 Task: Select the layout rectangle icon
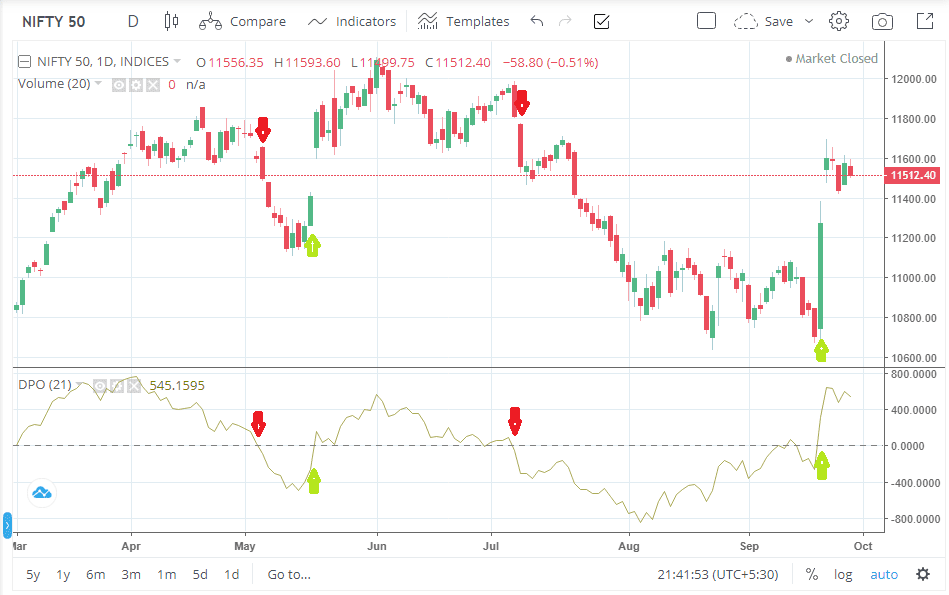706,21
